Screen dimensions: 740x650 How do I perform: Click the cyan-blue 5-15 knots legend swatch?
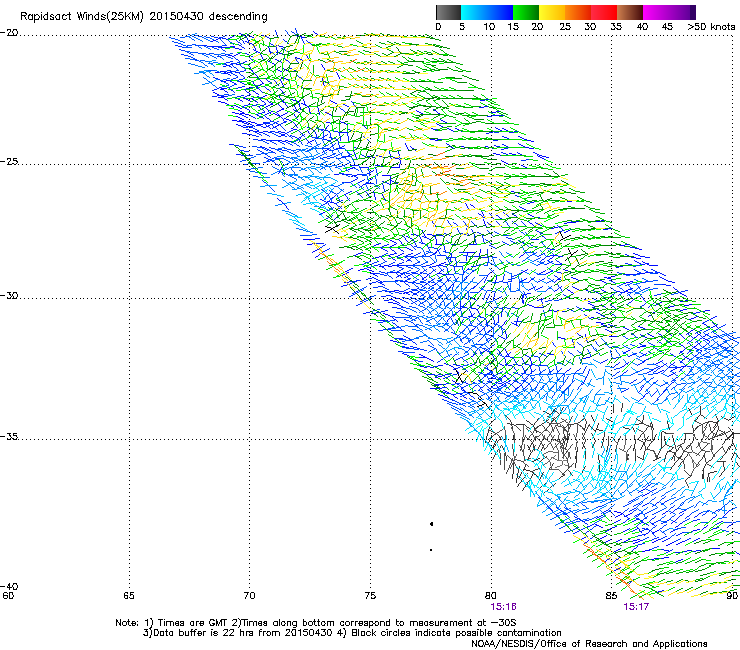pos(486,12)
